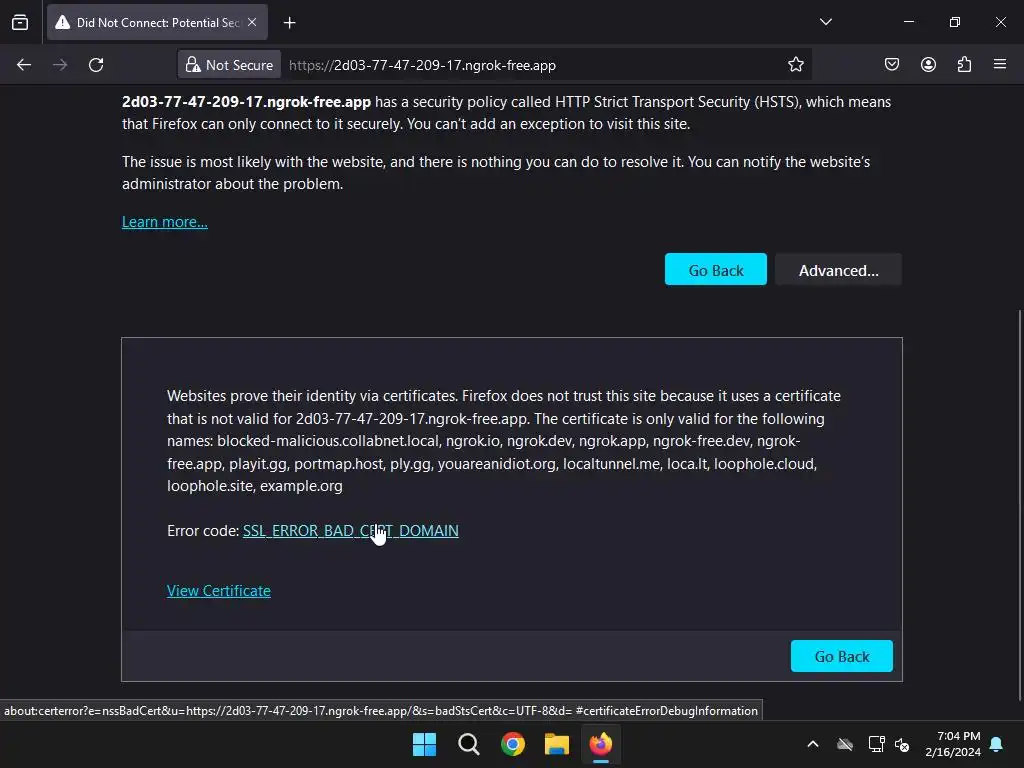Screen dimensions: 1024x768
Task: Open Firefox account icon
Action: pos(928,65)
